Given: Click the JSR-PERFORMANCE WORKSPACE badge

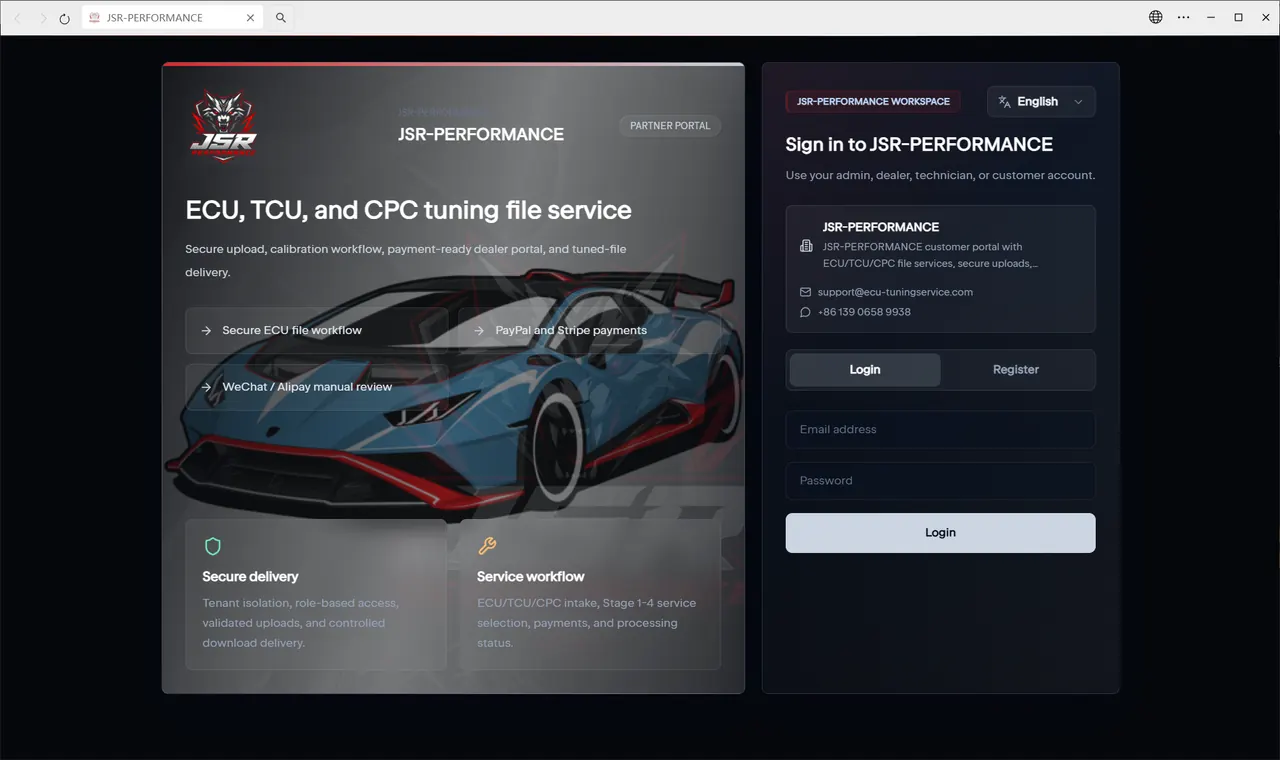Looking at the screenshot, I should tap(873, 102).
